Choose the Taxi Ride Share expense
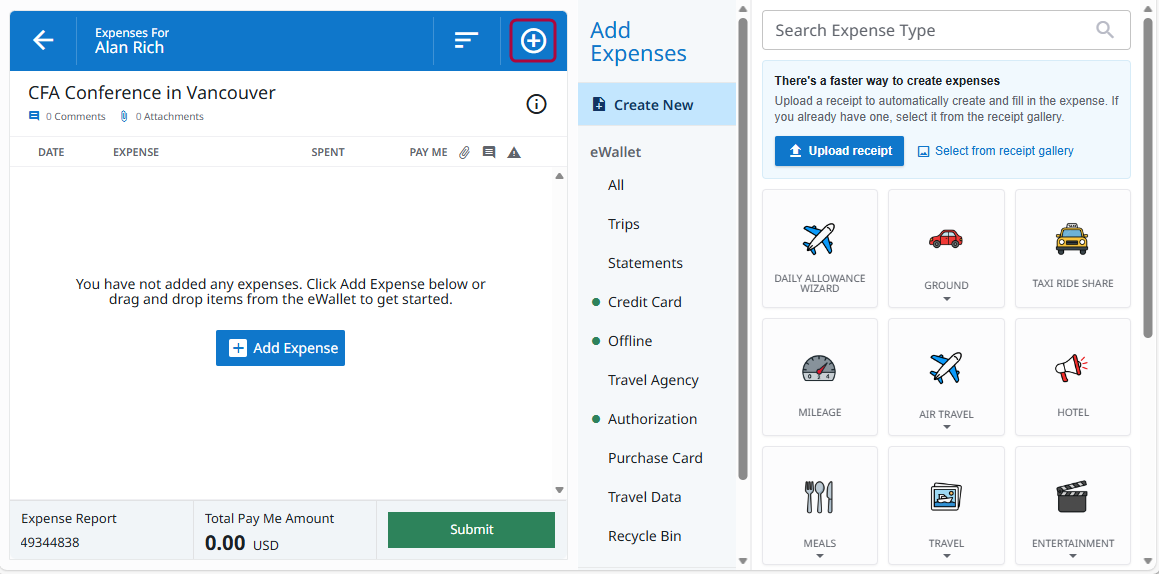Screen dimensions: 1159x574 click(1072, 248)
